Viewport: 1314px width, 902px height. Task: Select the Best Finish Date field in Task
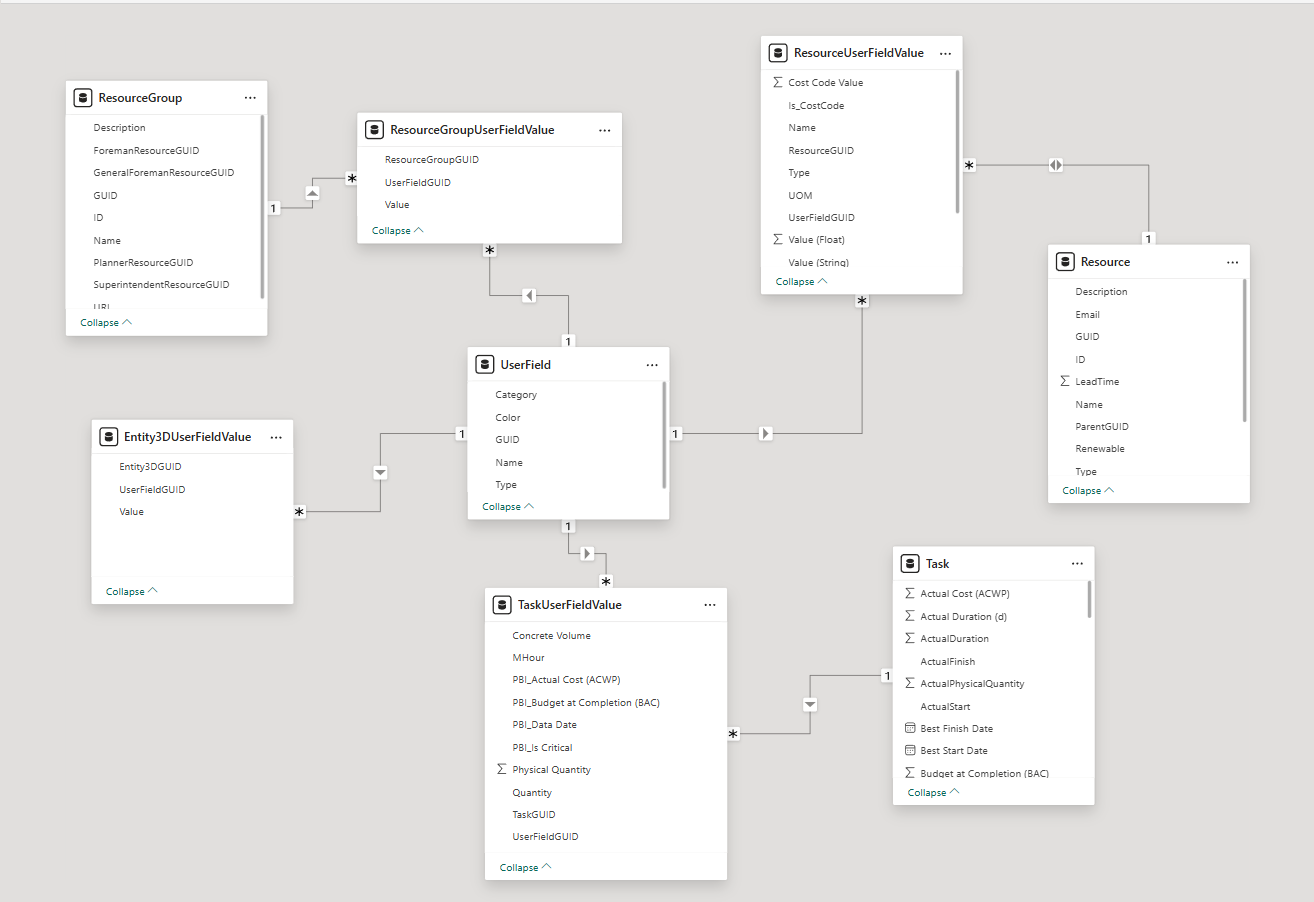(956, 729)
